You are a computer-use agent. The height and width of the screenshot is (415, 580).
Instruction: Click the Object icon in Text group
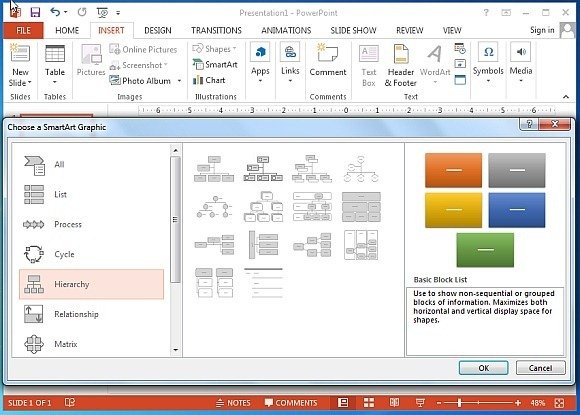[460, 80]
